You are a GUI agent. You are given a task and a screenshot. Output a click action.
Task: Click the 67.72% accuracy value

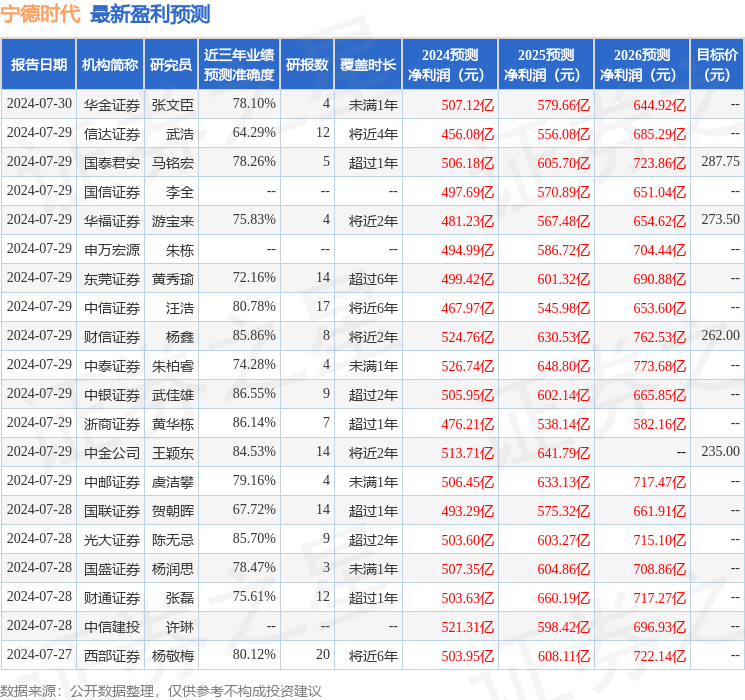point(254,509)
